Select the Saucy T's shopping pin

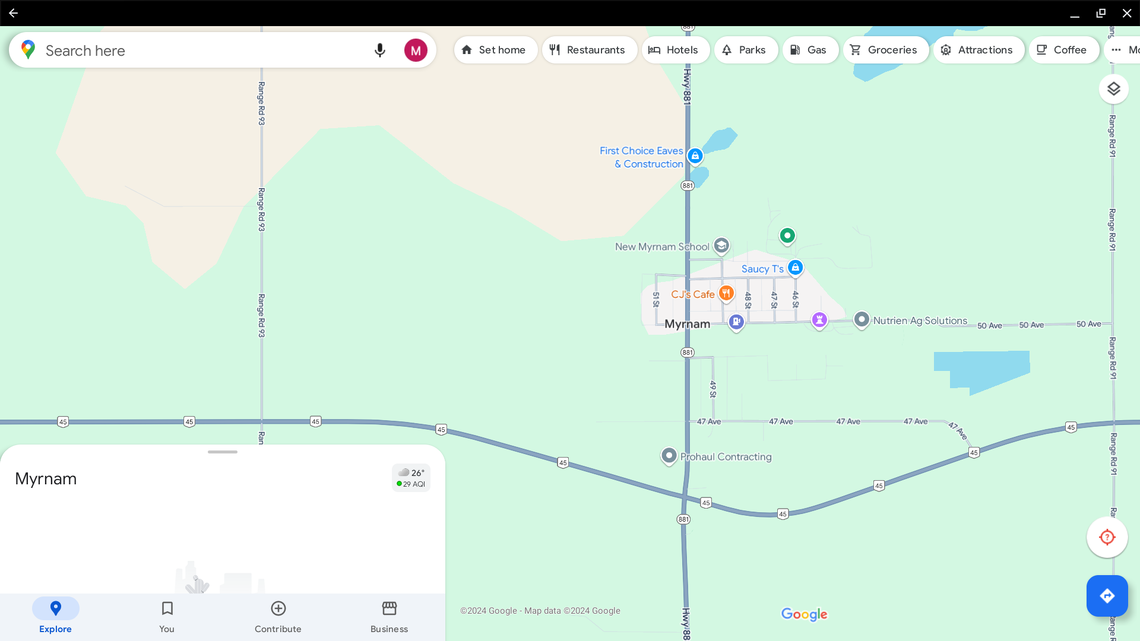(795, 267)
